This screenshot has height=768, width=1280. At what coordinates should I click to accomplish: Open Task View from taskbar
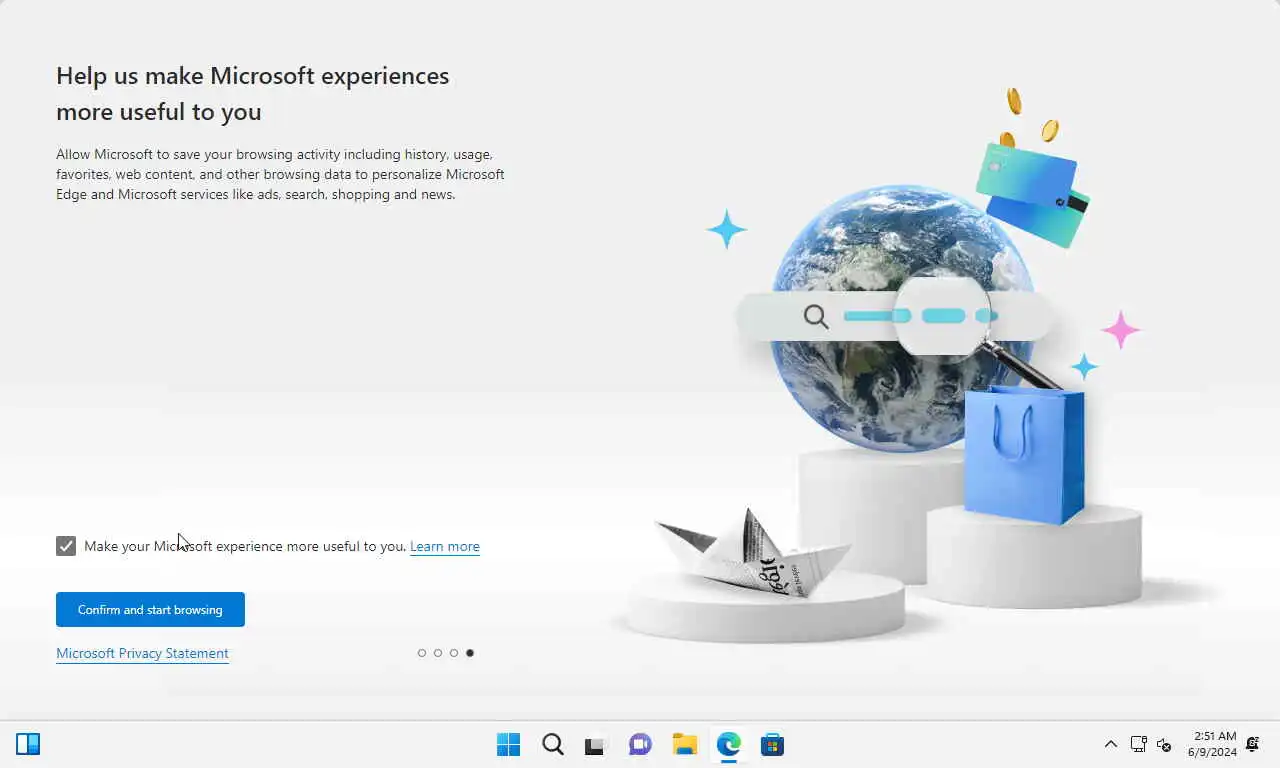pyautogui.click(x=597, y=744)
